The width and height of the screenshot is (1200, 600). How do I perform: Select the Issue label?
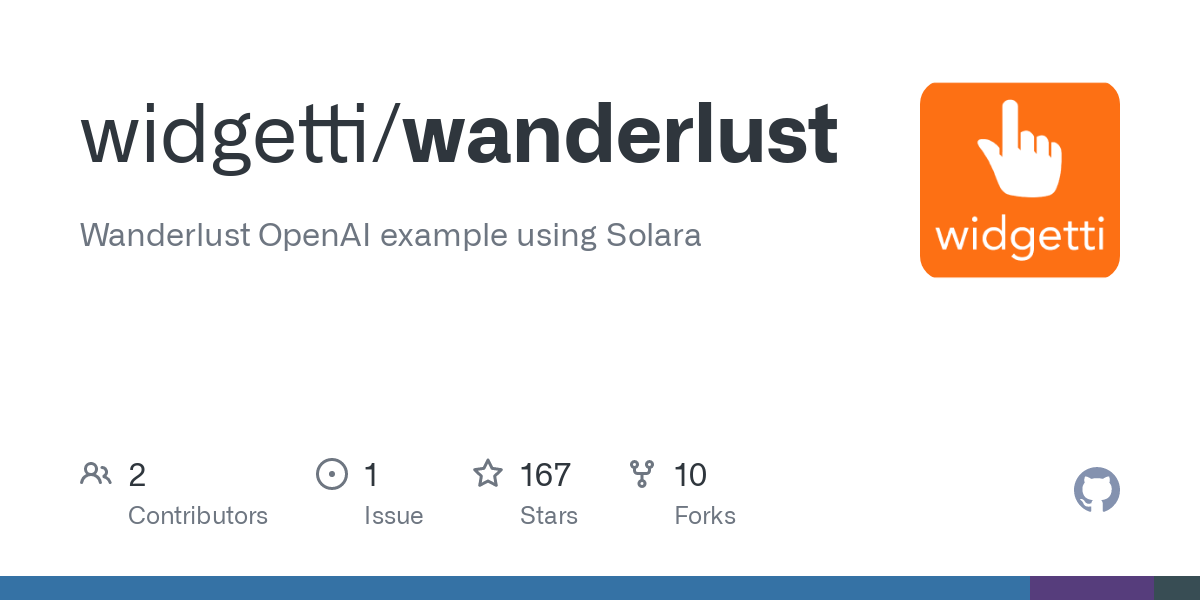point(393,516)
